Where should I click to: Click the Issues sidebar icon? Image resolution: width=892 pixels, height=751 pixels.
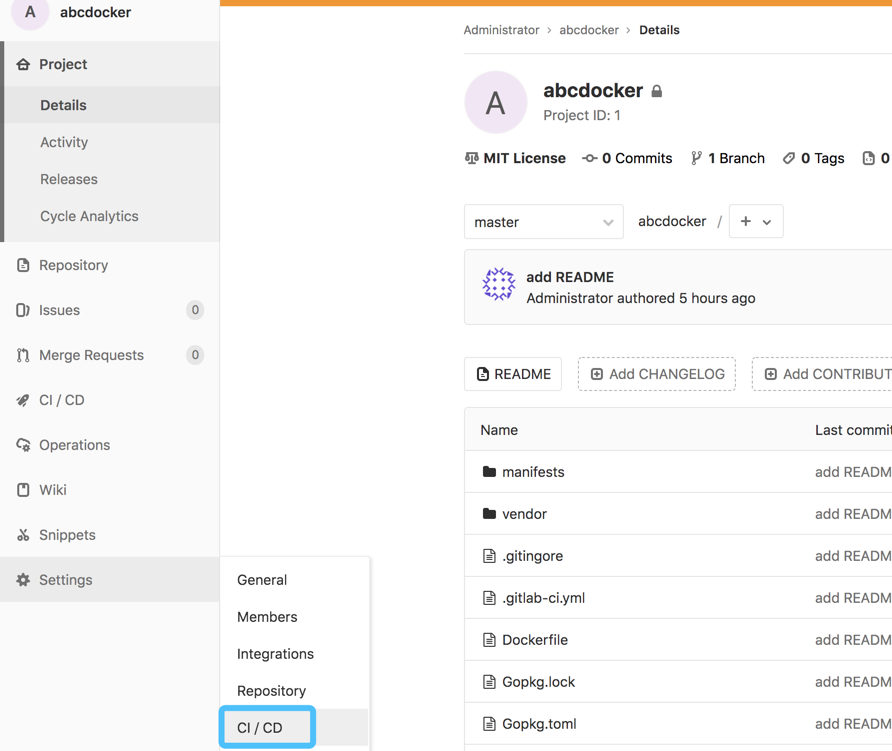[23, 310]
